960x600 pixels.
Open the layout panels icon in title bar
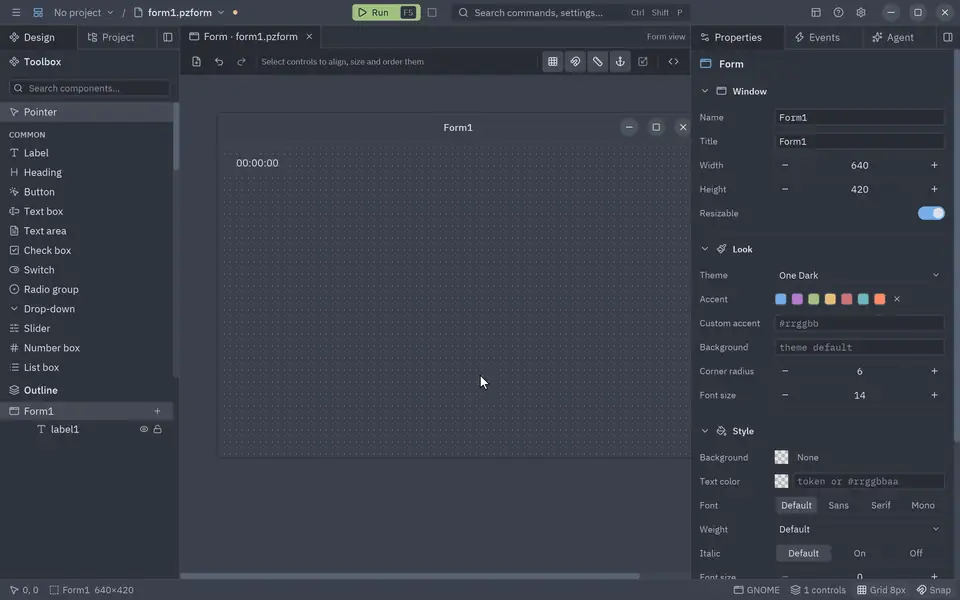click(x=816, y=12)
